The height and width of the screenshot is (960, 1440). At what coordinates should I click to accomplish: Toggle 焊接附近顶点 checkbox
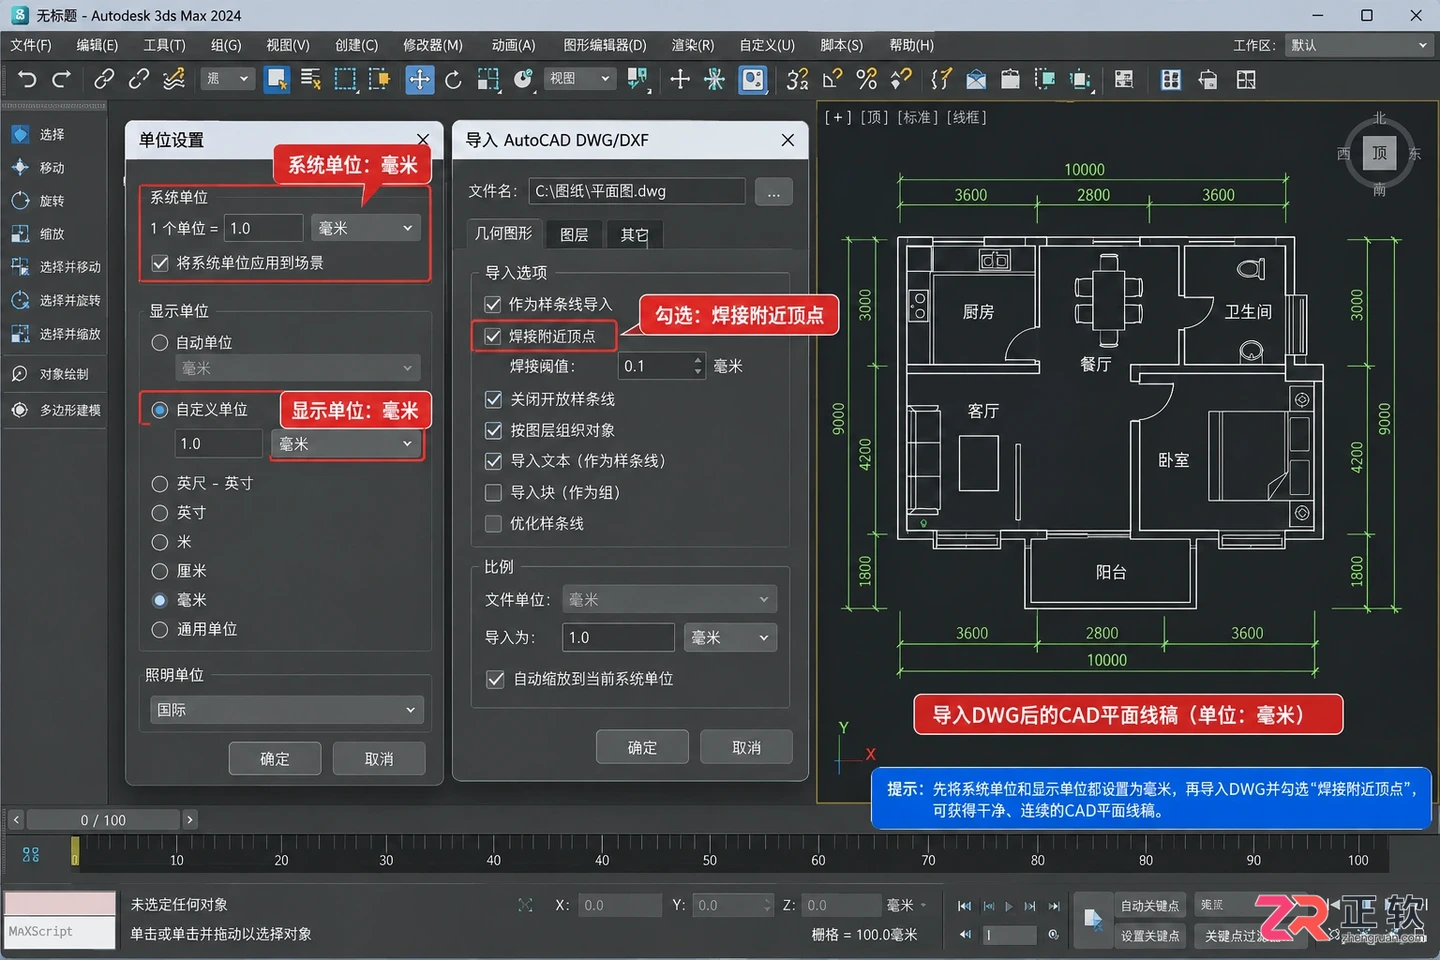pyautogui.click(x=493, y=336)
